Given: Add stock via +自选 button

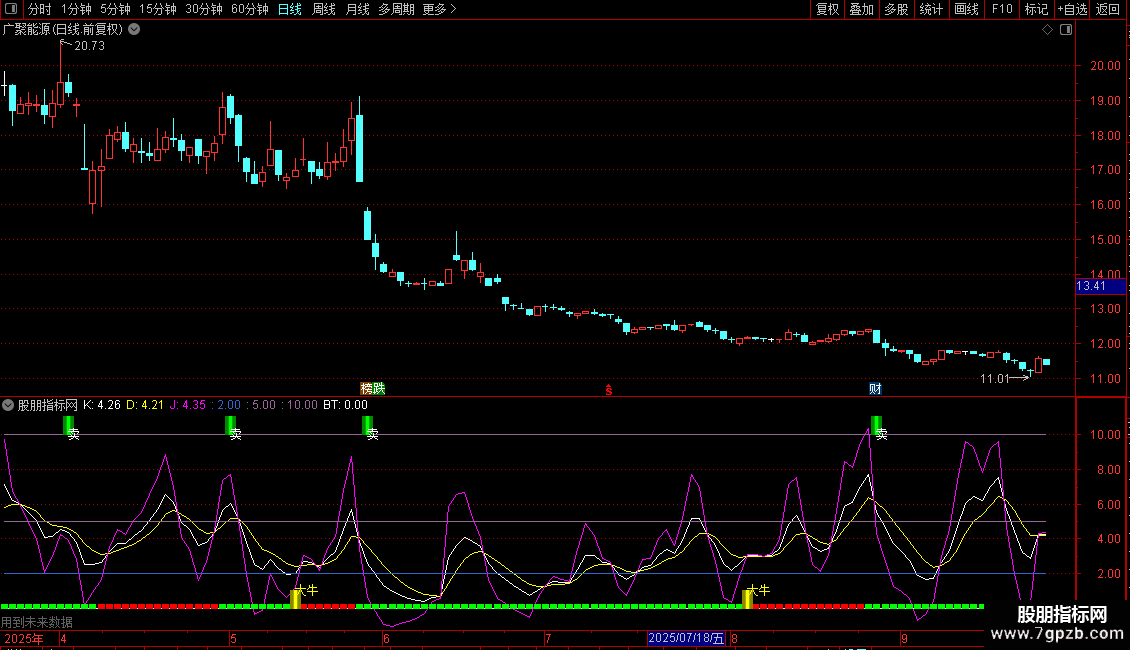Looking at the screenshot, I should (1072, 9).
